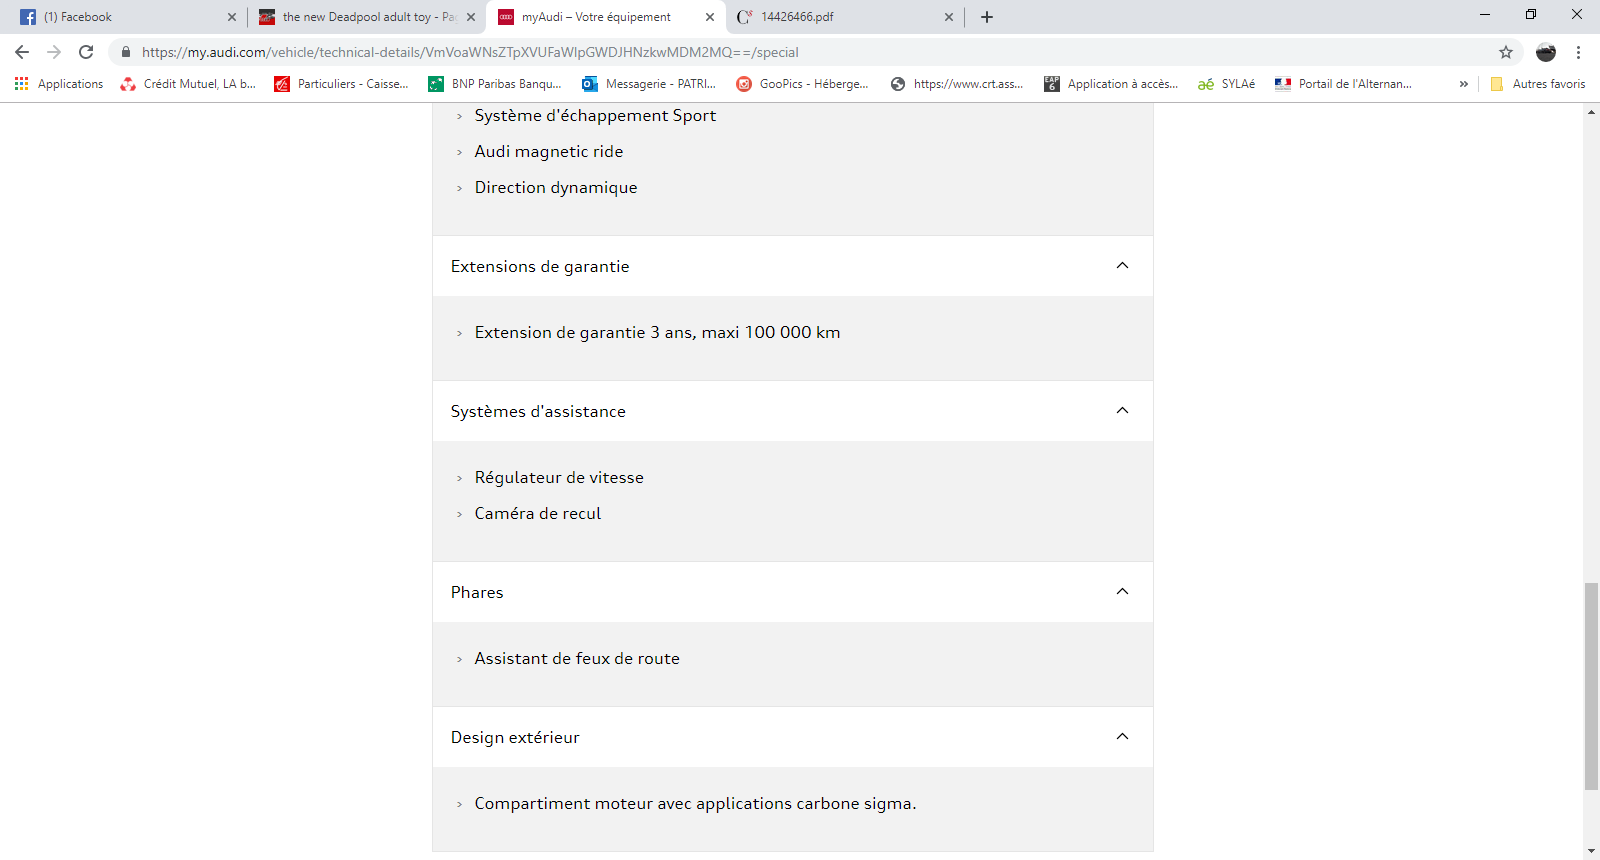The image size is (1600, 860).
Task: Collapse the Phares section
Action: click(1122, 592)
